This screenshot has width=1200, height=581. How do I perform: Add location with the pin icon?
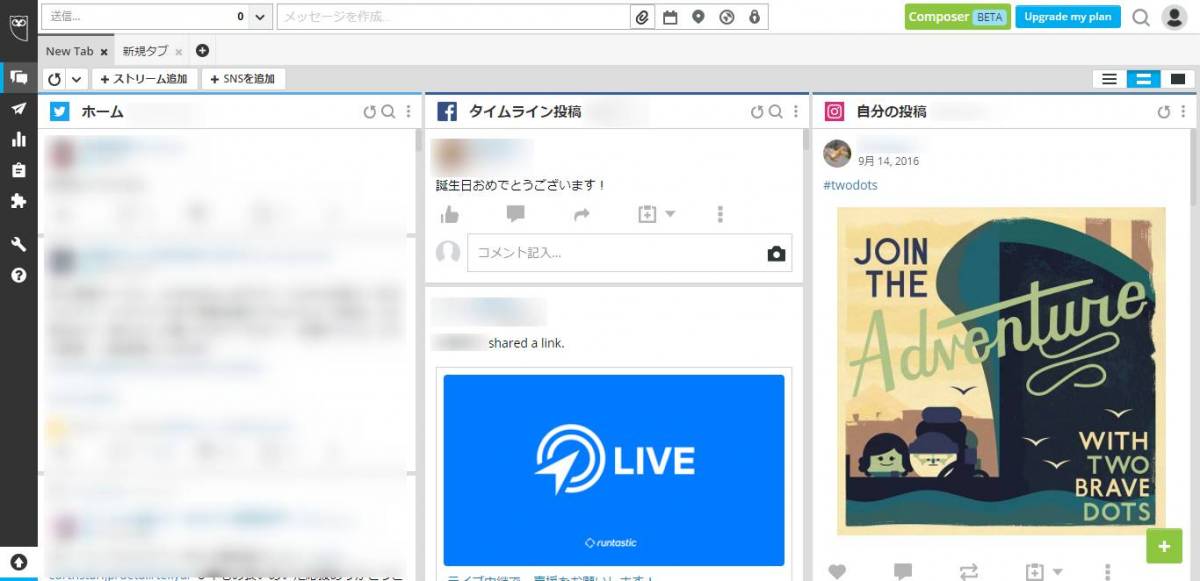click(698, 17)
